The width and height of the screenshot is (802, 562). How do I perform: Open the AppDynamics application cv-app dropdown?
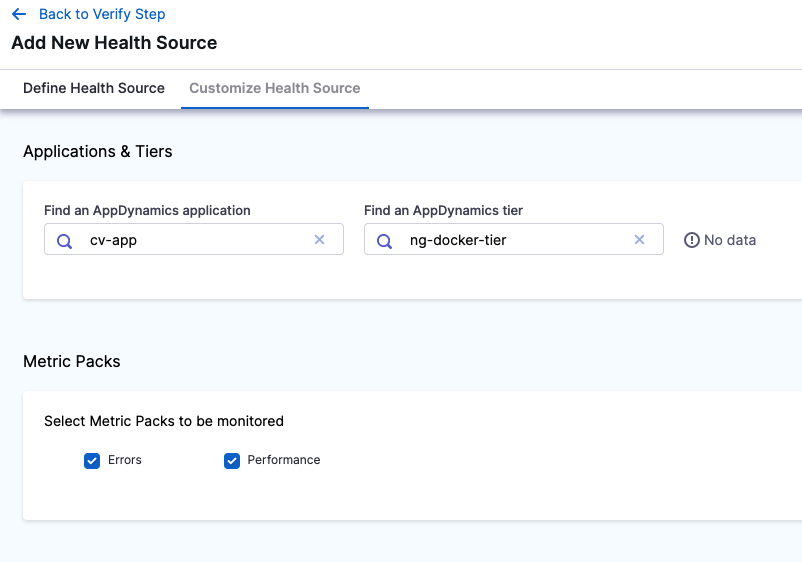(194, 239)
